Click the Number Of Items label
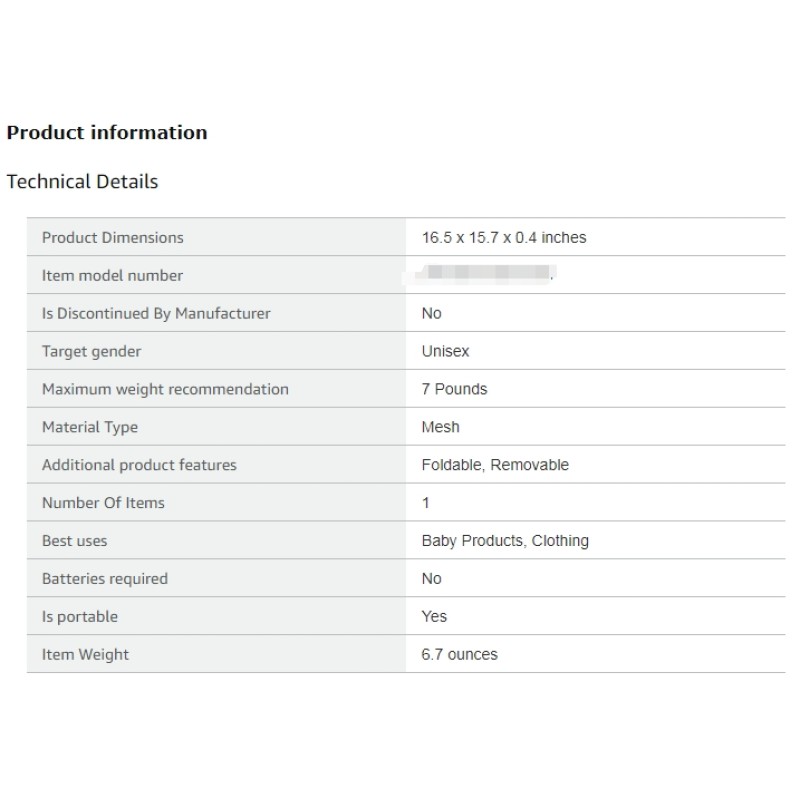The height and width of the screenshot is (800, 800). (103, 503)
